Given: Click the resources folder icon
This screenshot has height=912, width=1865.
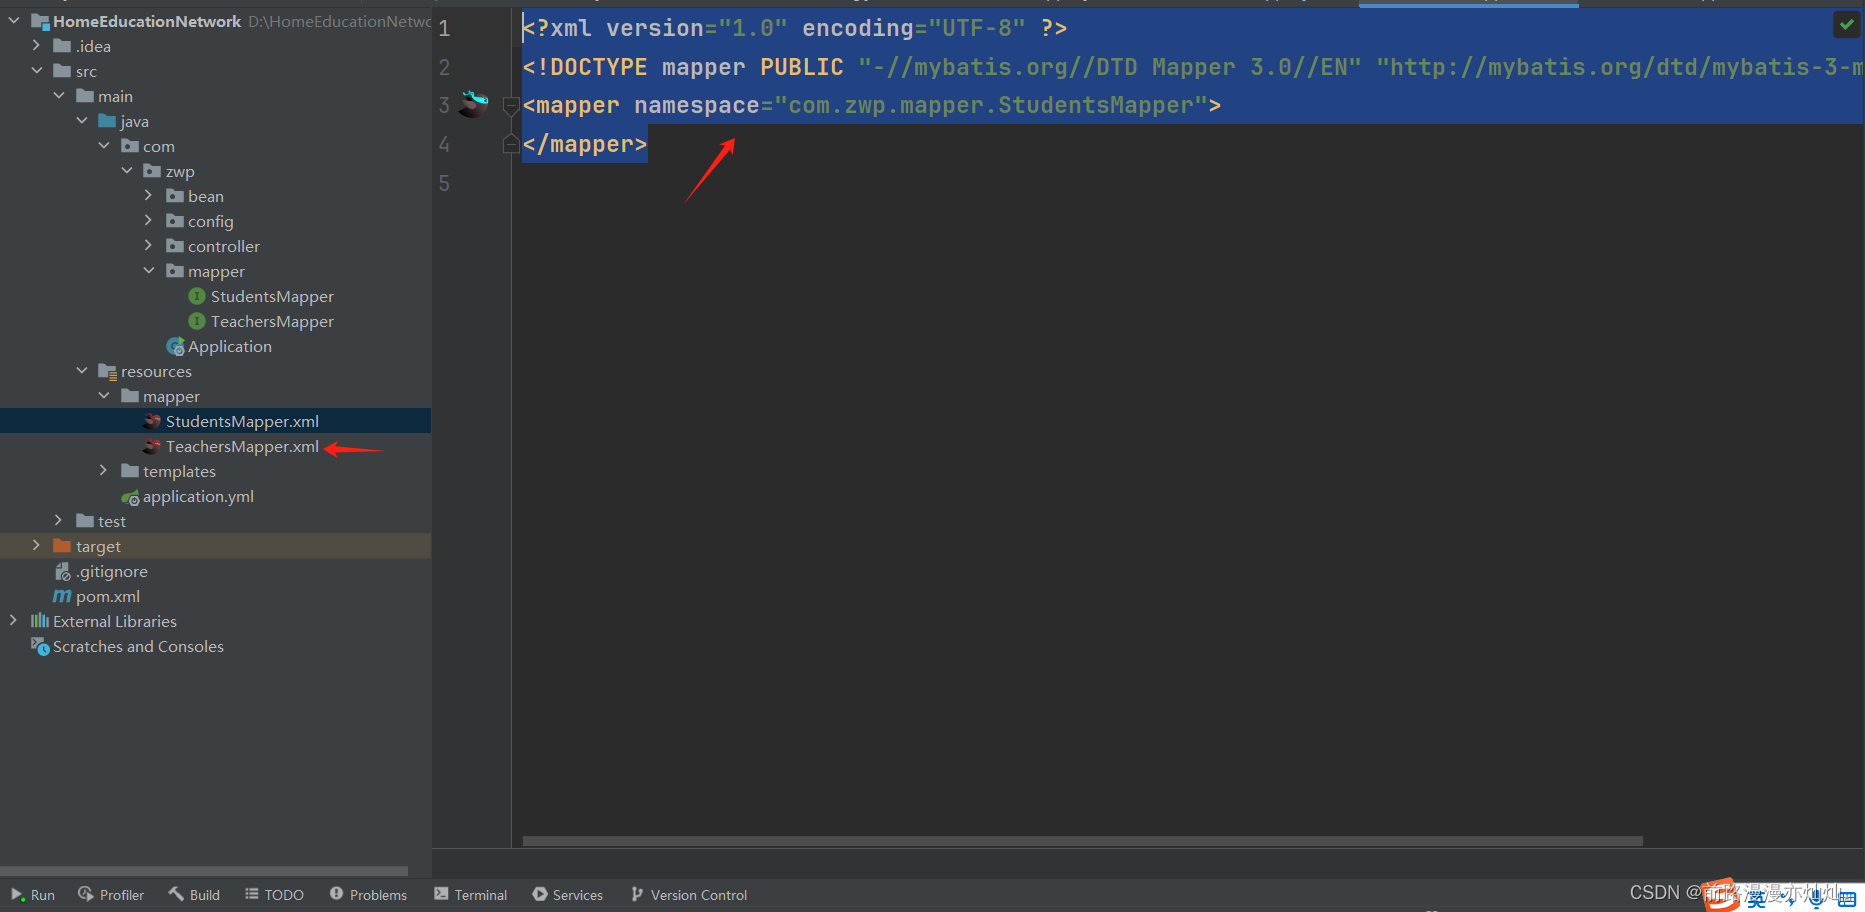Looking at the screenshot, I should 108,371.
